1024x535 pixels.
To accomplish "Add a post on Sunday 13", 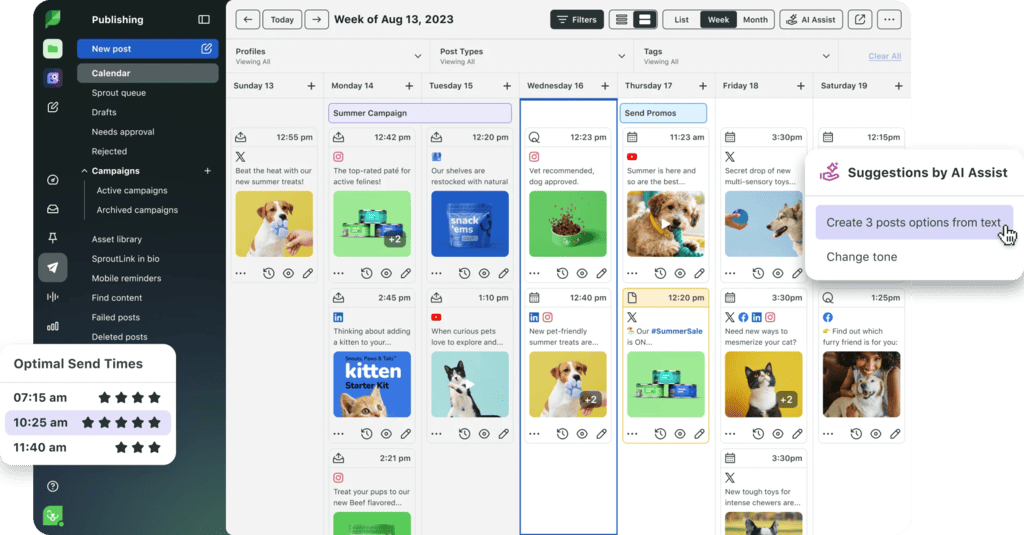I will [x=311, y=86].
